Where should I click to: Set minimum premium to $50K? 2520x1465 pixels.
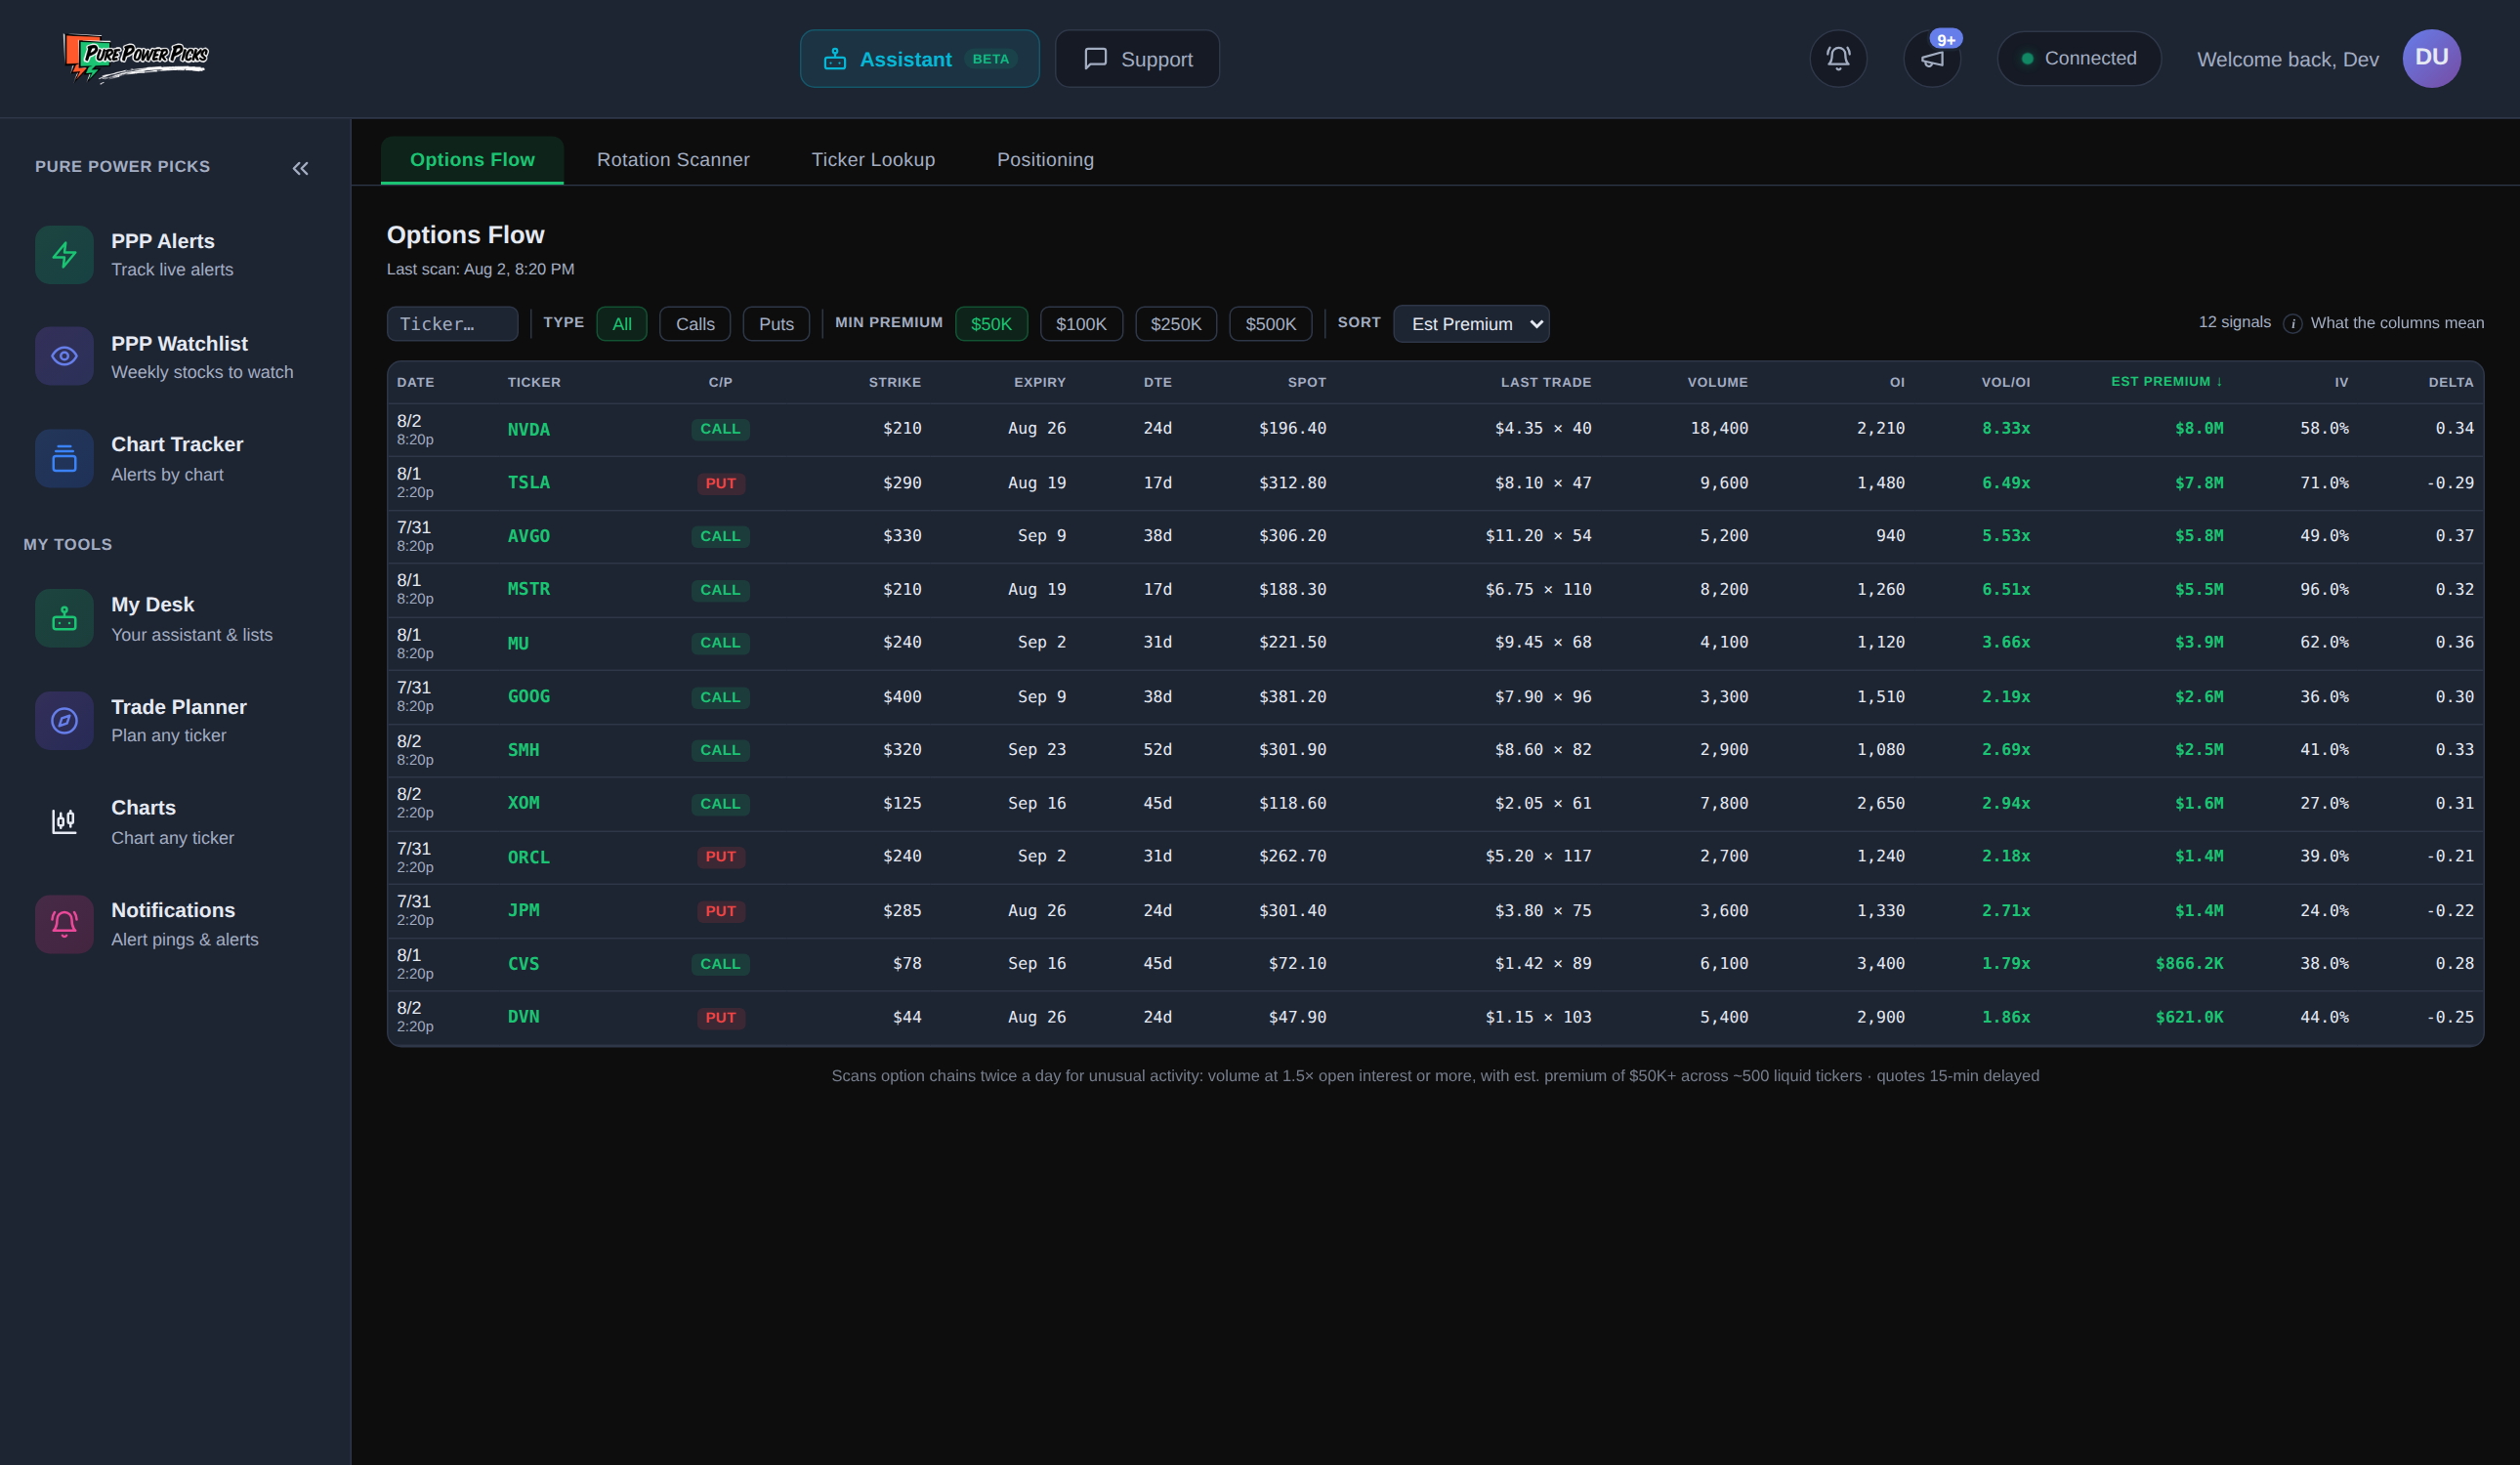[991, 324]
